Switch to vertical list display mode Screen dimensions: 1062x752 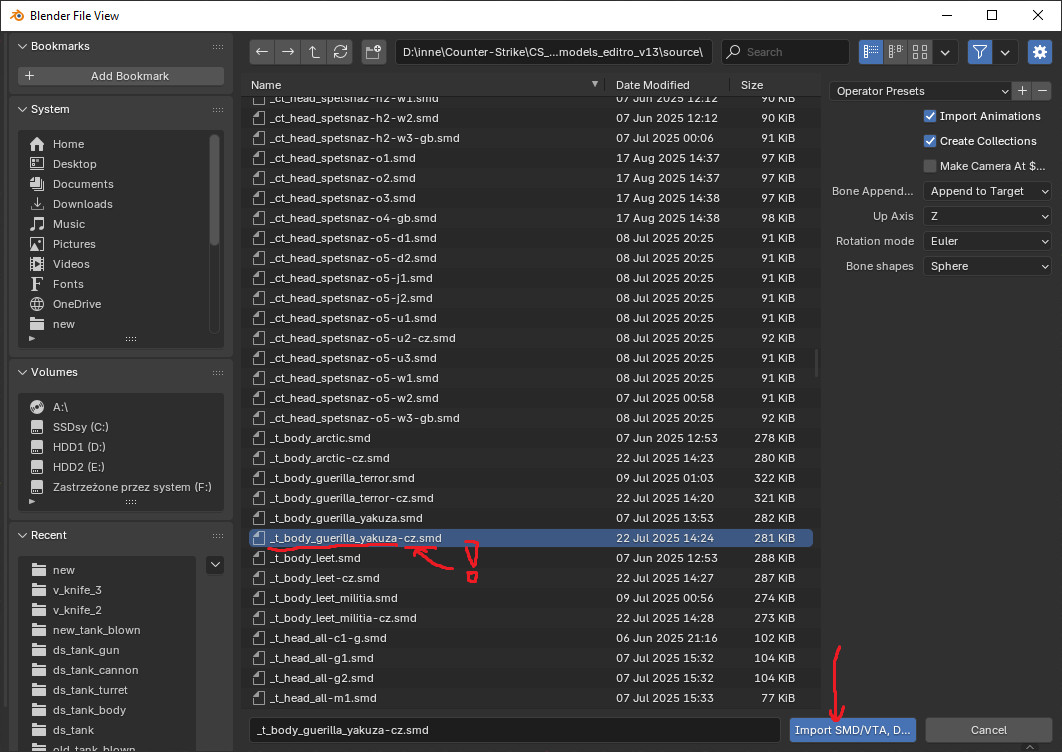point(871,52)
